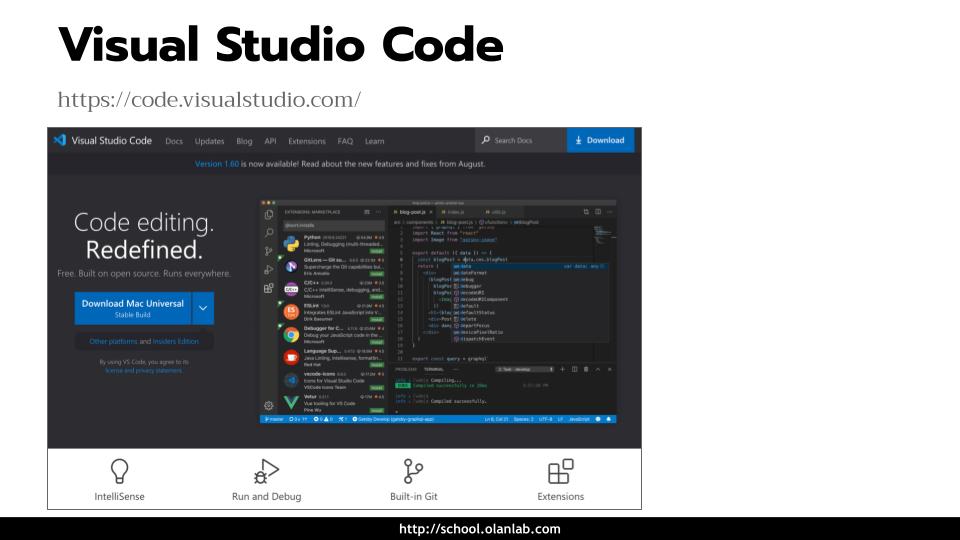Click into the Search Docs field
This screenshot has height=540, width=960.
pyautogui.click(x=525, y=141)
